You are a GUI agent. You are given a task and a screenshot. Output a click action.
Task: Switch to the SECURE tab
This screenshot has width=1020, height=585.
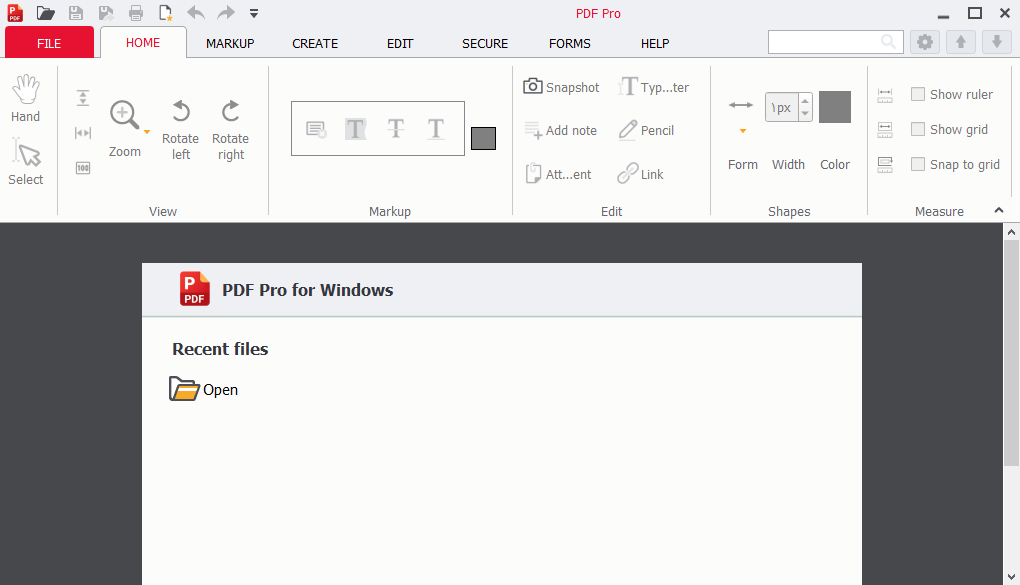coord(485,44)
